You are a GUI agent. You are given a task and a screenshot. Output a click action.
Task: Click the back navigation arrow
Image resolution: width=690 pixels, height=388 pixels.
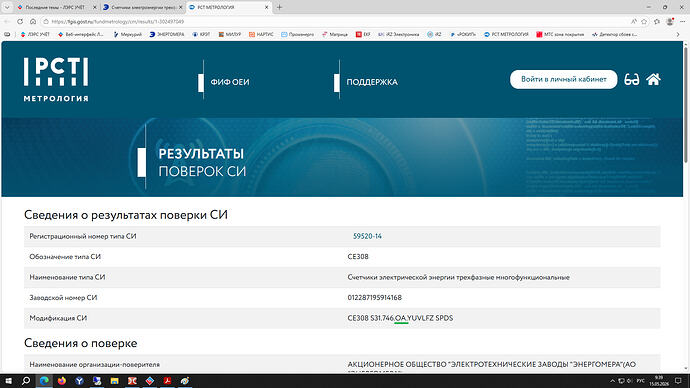coord(7,21)
